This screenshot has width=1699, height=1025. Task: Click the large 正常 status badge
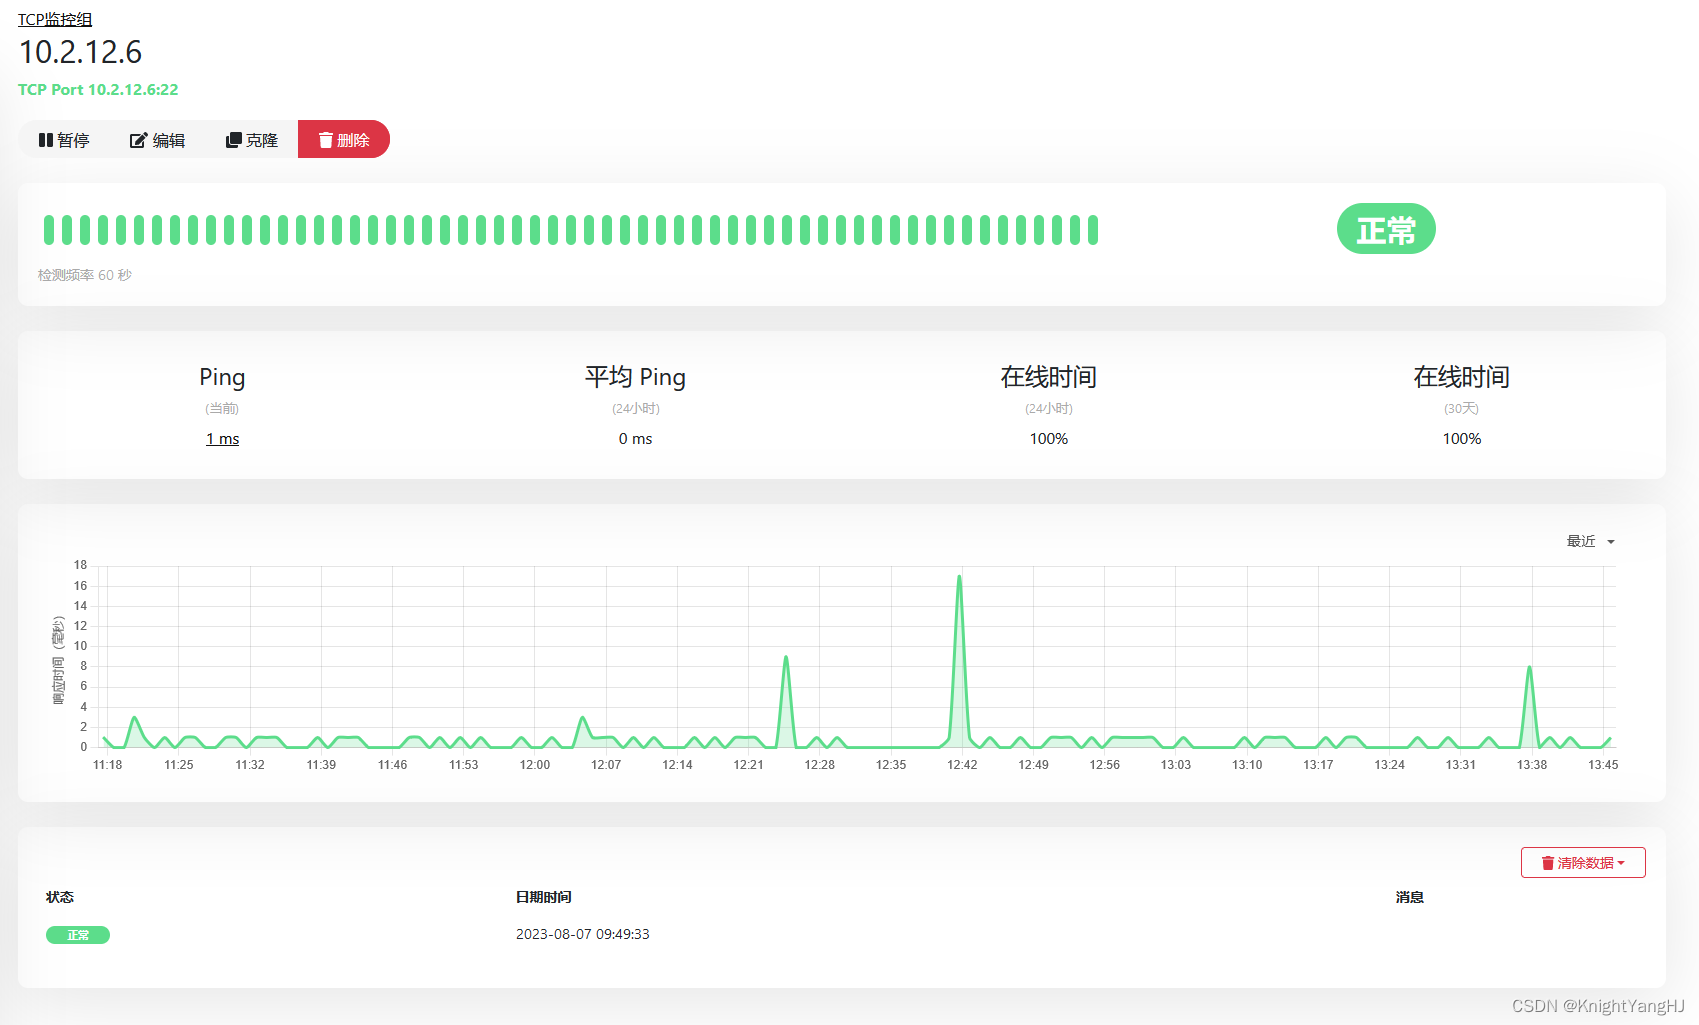1386,229
